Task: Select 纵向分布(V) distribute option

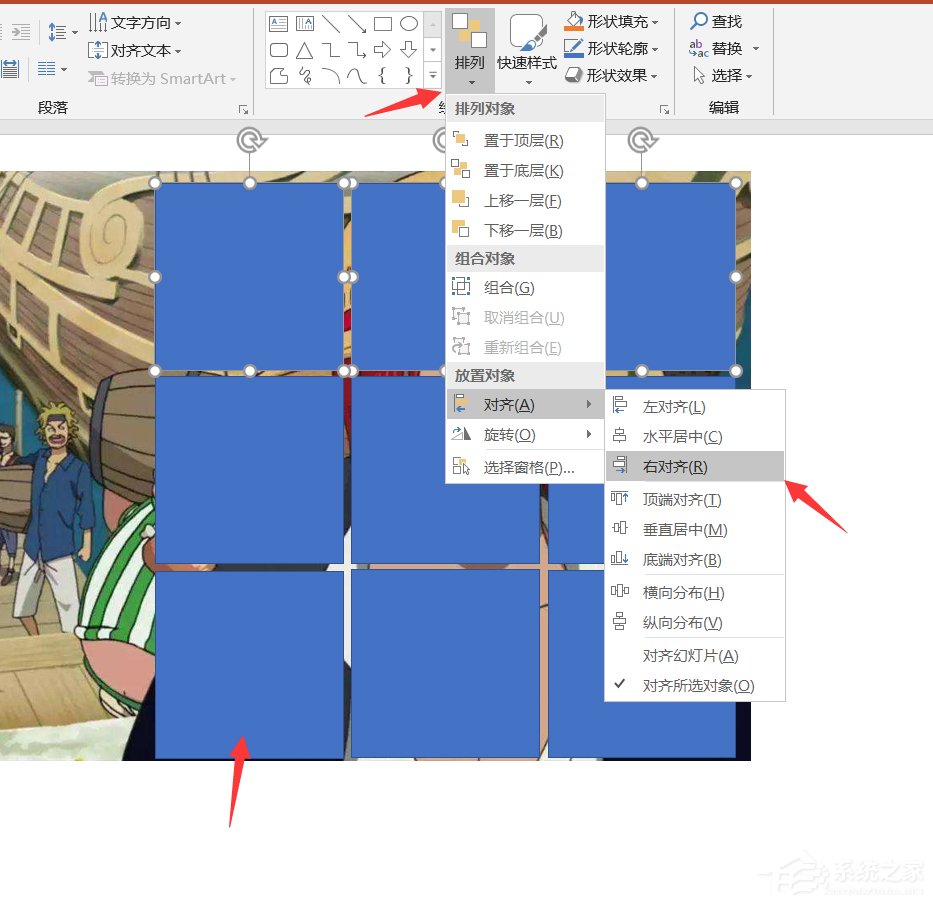Action: [695, 623]
